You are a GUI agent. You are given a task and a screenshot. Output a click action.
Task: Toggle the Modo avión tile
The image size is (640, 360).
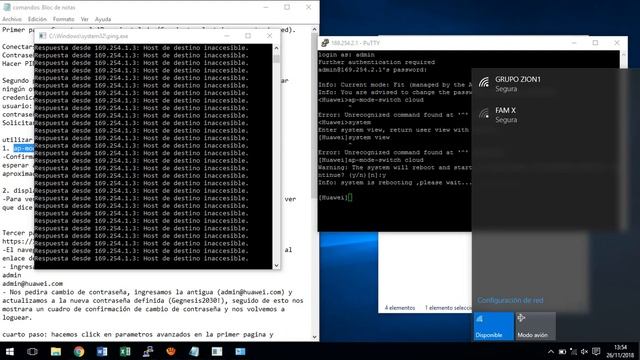[536, 326]
